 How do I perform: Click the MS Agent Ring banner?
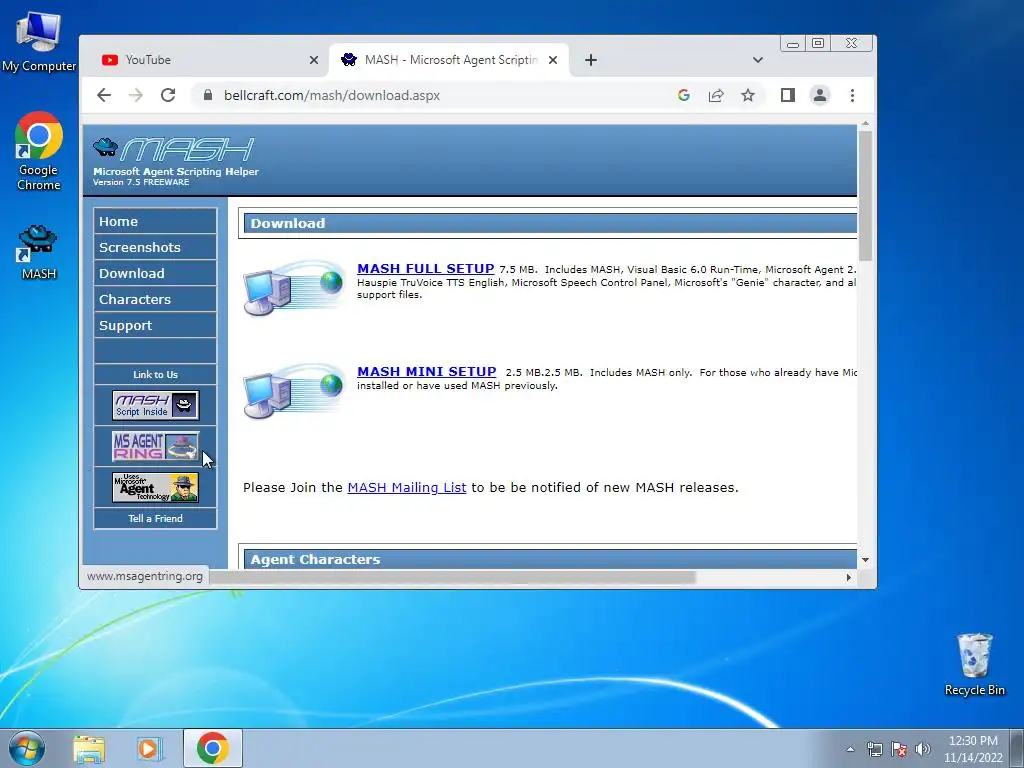155,446
